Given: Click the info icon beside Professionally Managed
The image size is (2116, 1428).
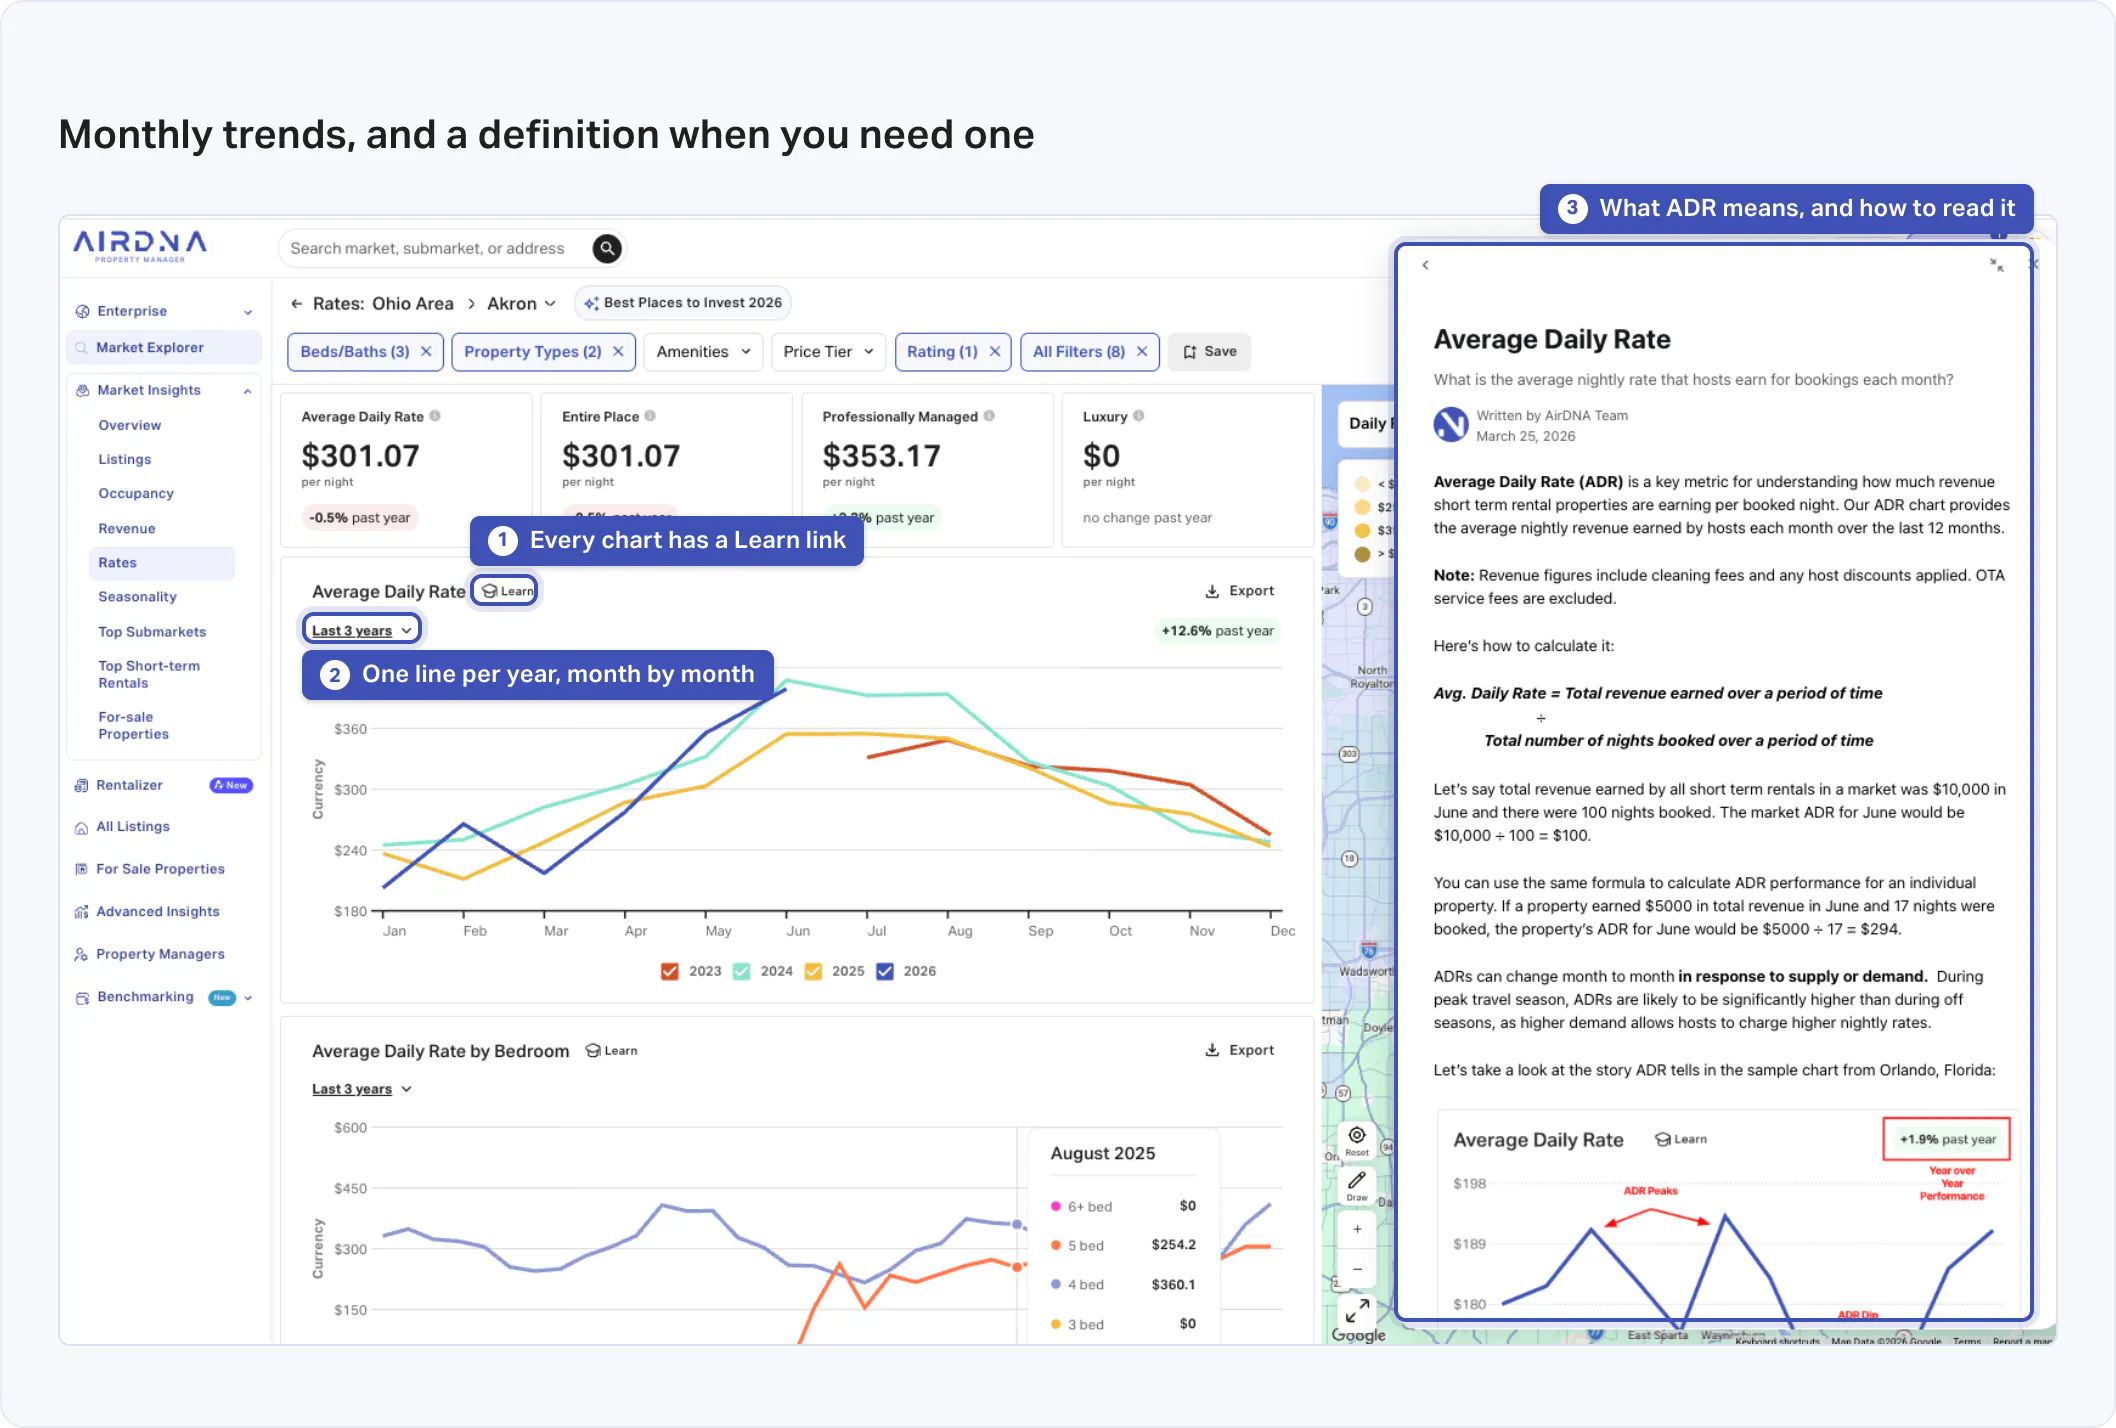Looking at the screenshot, I should click(x=989, y=416).
